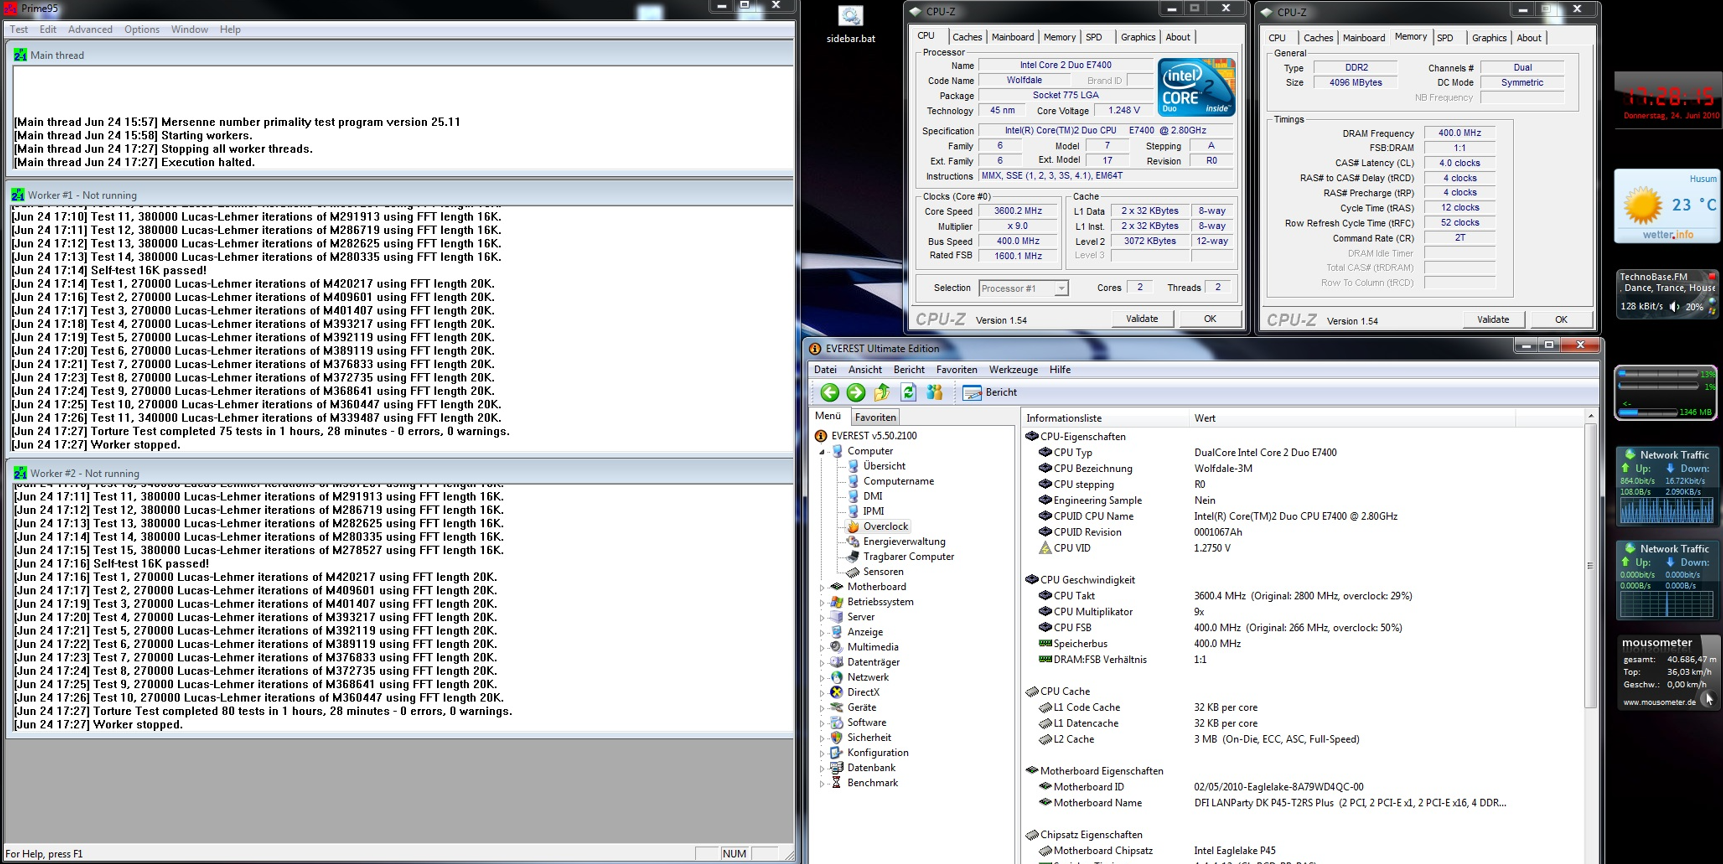Click OK in the right CPU-Z window
Screen dimensions: 1723x864
pos(1561,319)
